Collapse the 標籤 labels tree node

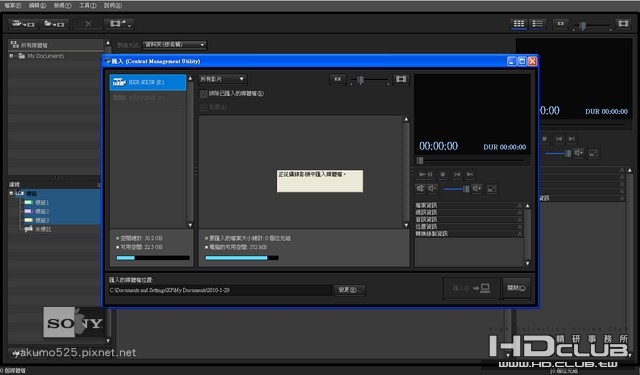coord(11,193)
